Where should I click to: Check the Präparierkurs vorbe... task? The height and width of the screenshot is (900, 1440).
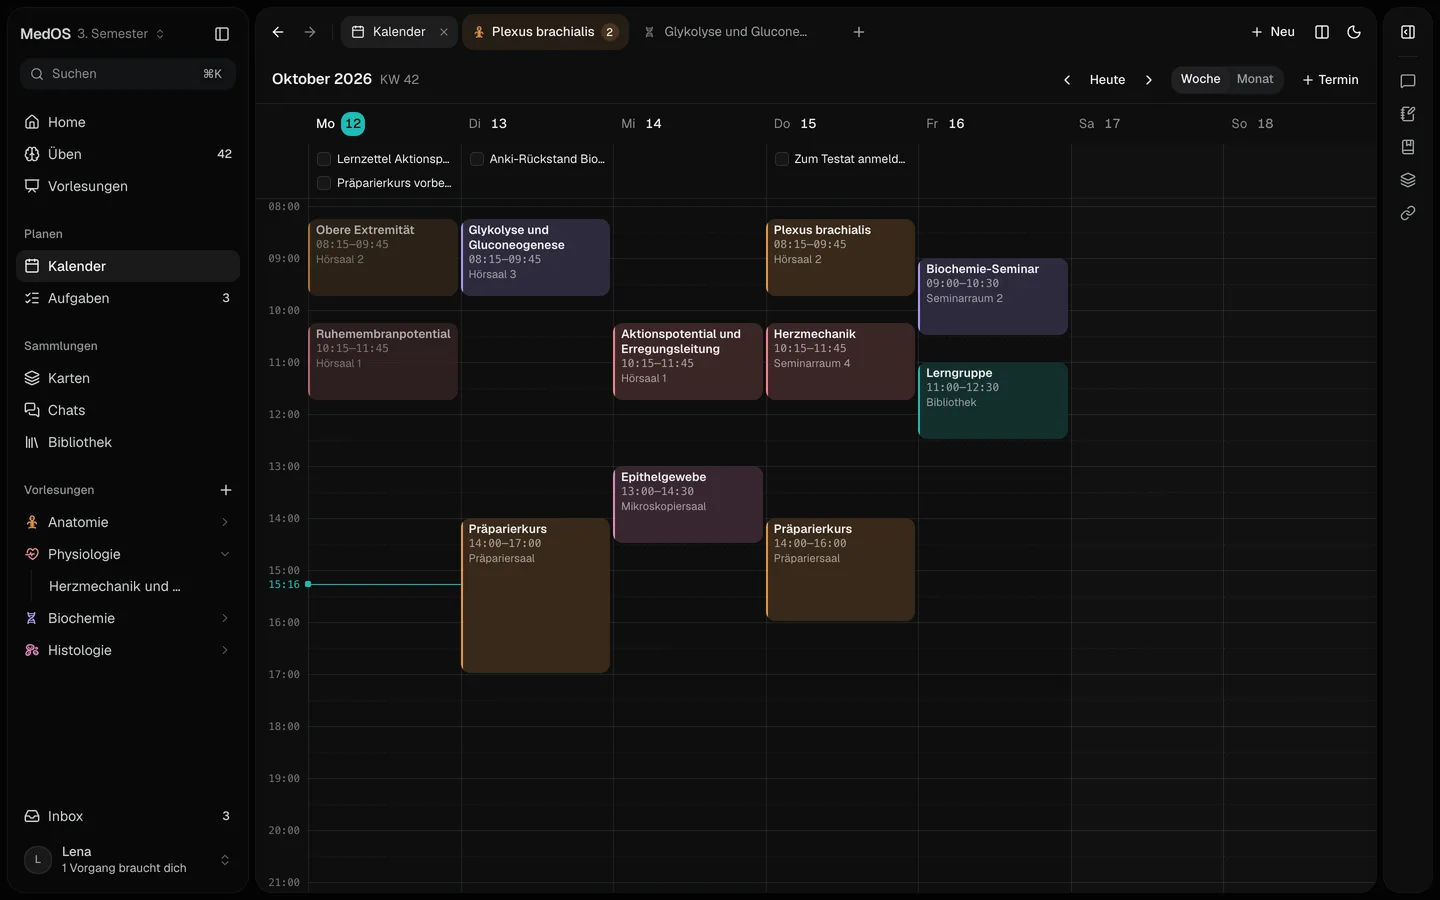point(324,183)
